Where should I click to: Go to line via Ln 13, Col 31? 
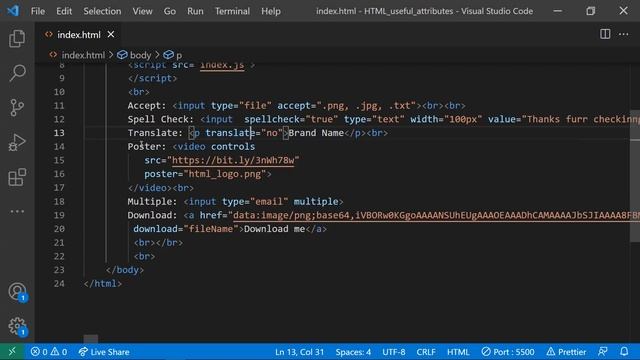coord(299,352)
